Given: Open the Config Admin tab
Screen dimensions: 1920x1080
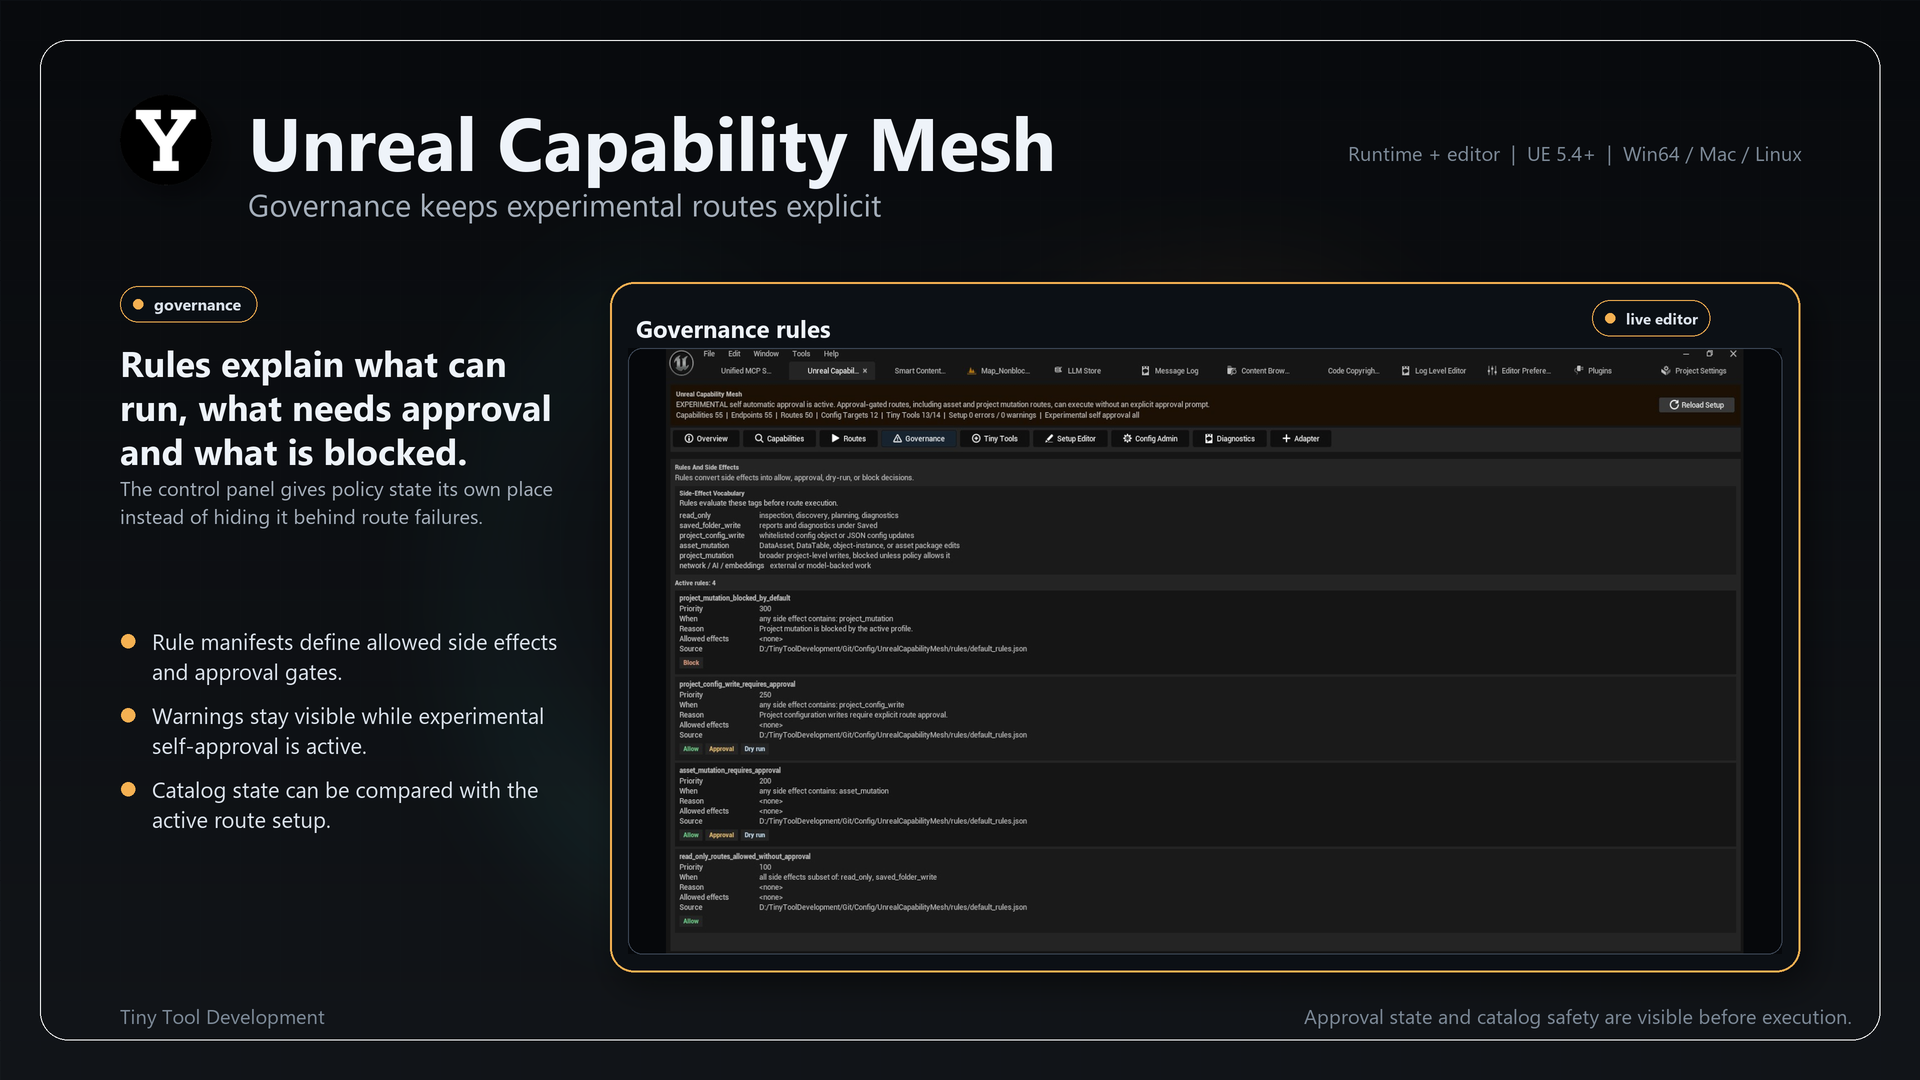Looking at the screenshot, I should (1150, 439).
